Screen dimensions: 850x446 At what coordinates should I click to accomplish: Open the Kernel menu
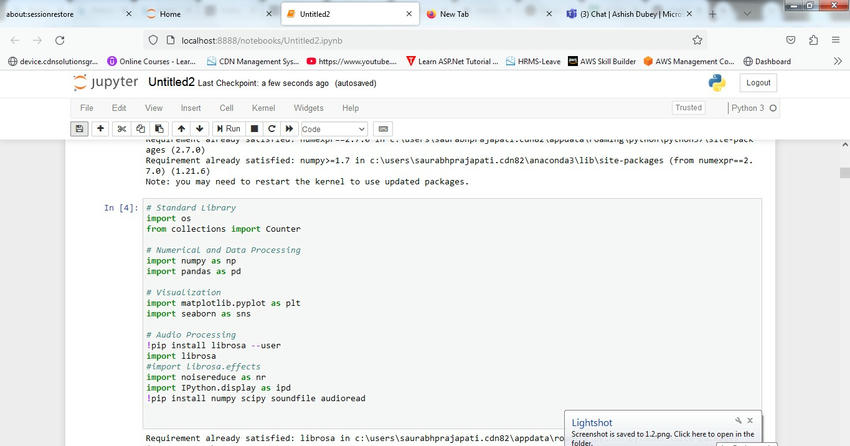click(263, 108)
